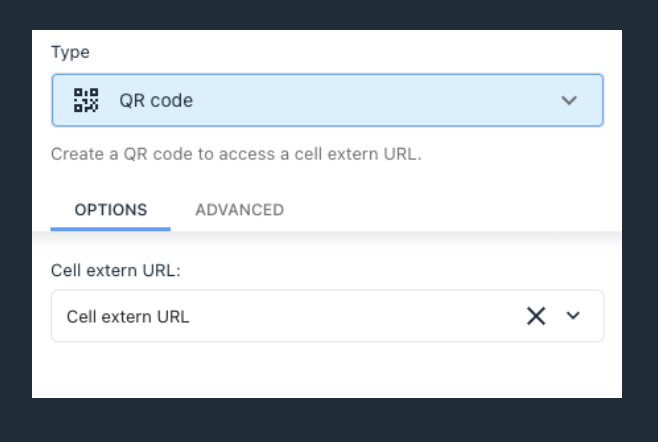
Task: Click the selected "Cell extern URL" value text
Action: (128, 317)
